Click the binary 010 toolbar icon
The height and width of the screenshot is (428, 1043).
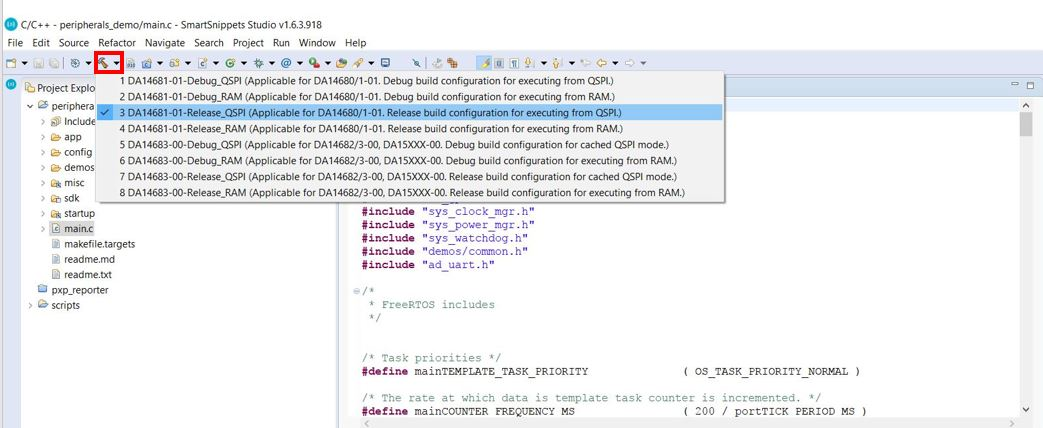click(131, 63)
